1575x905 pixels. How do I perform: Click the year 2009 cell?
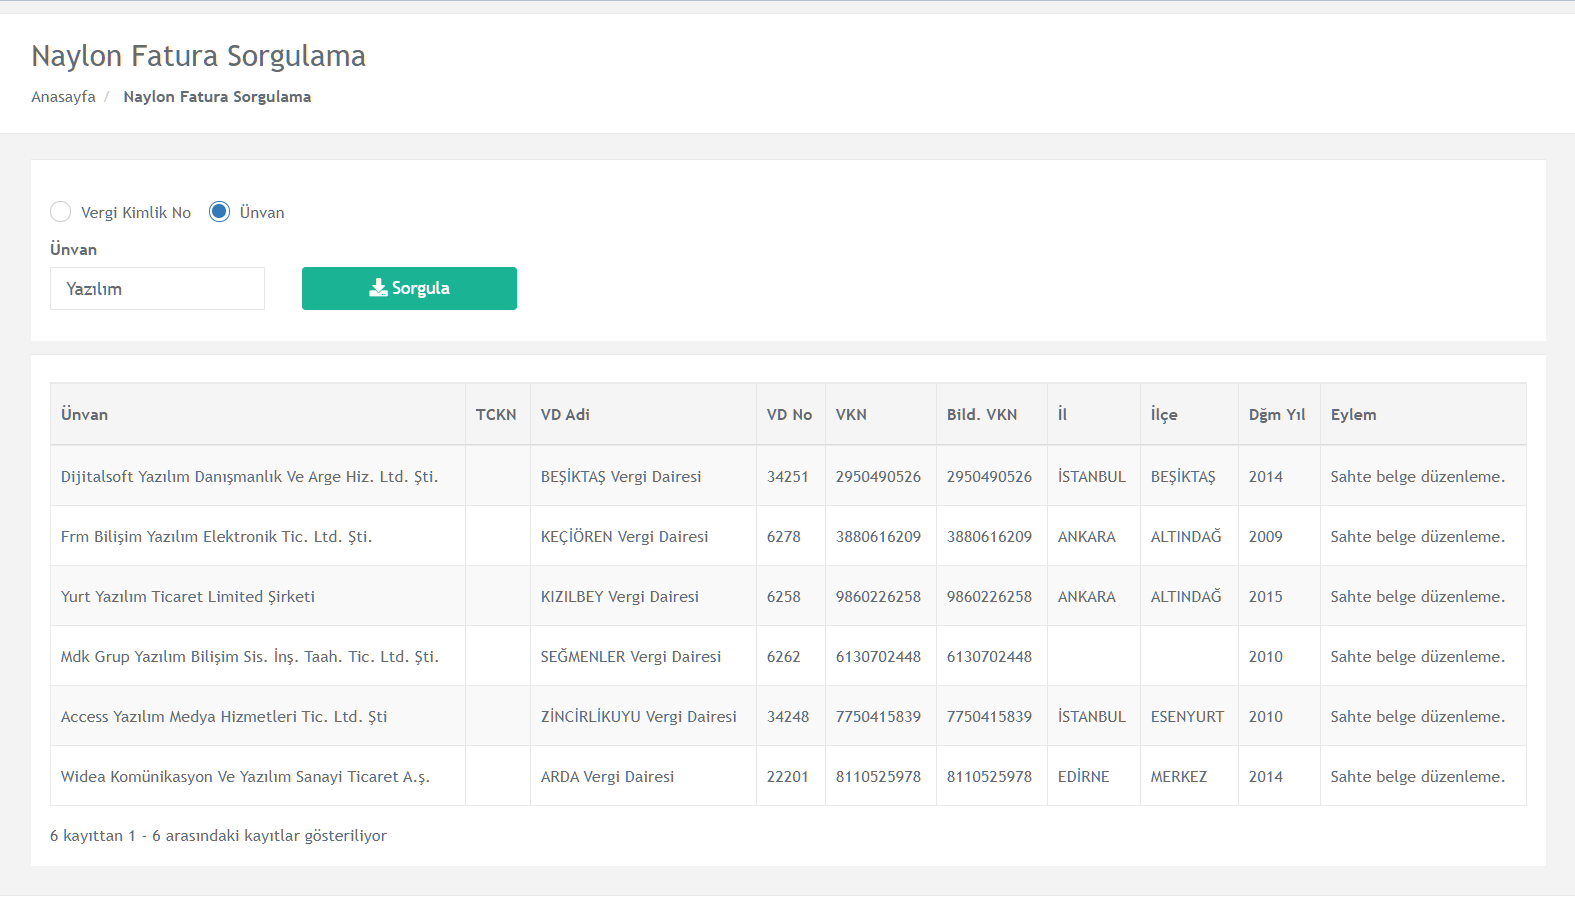pos(1279,536)
